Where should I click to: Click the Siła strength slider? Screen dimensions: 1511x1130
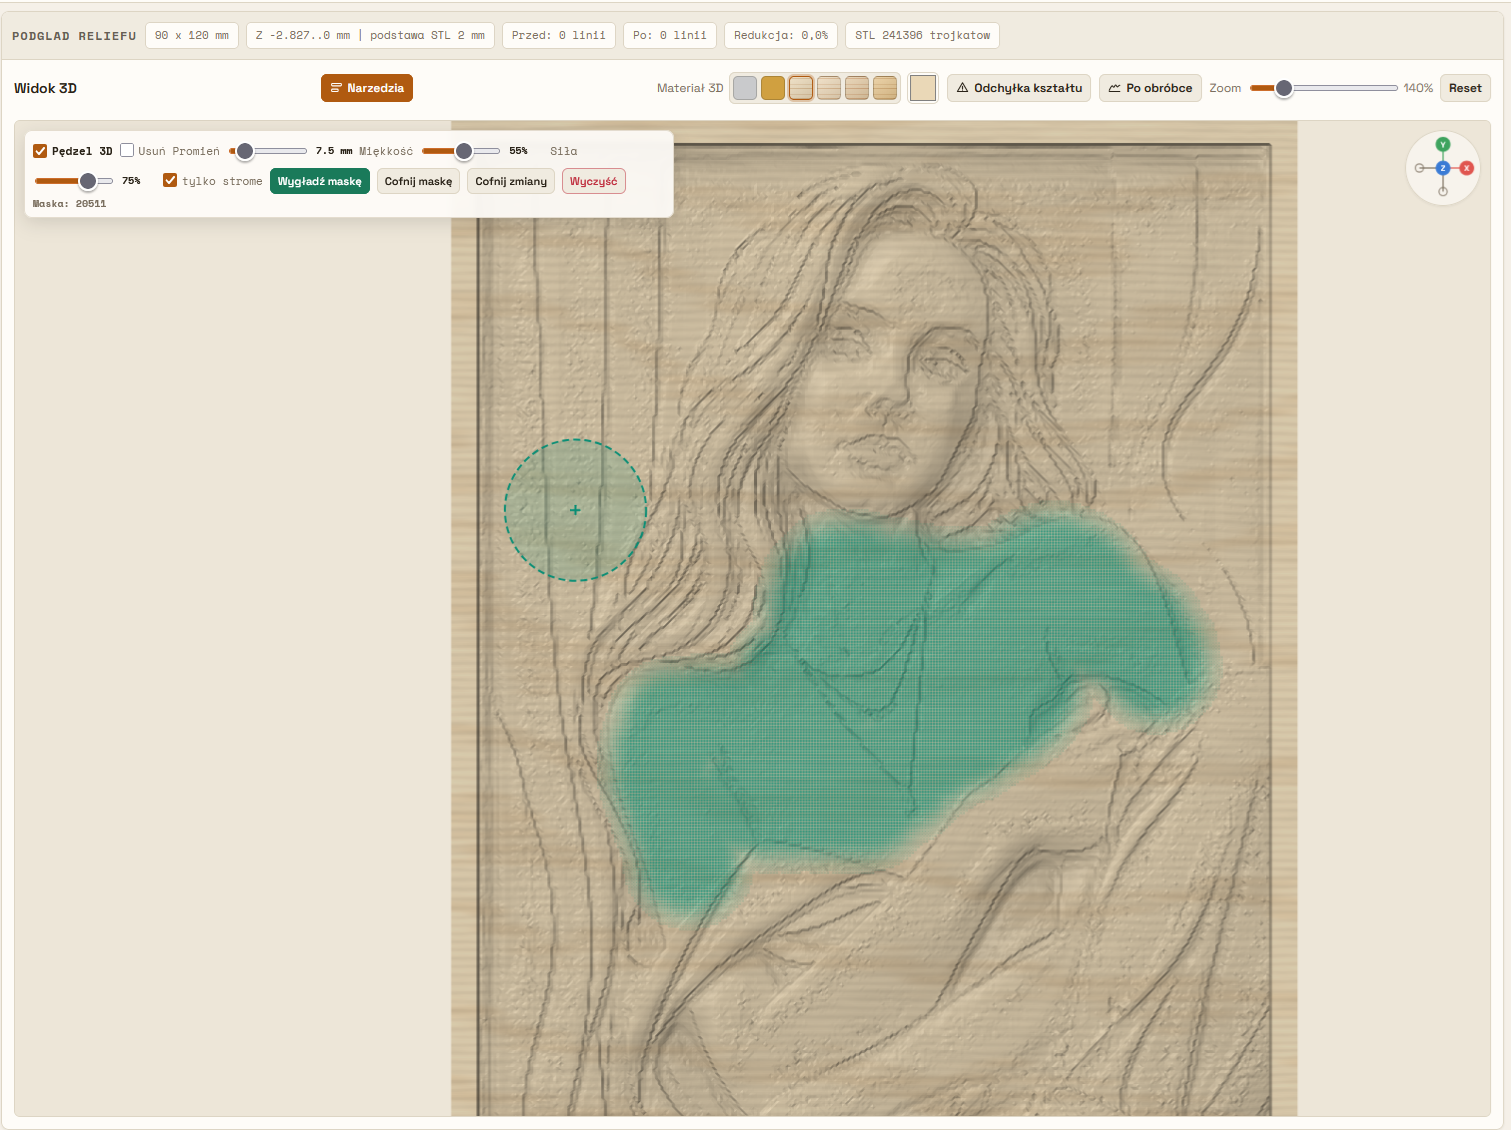74,181
